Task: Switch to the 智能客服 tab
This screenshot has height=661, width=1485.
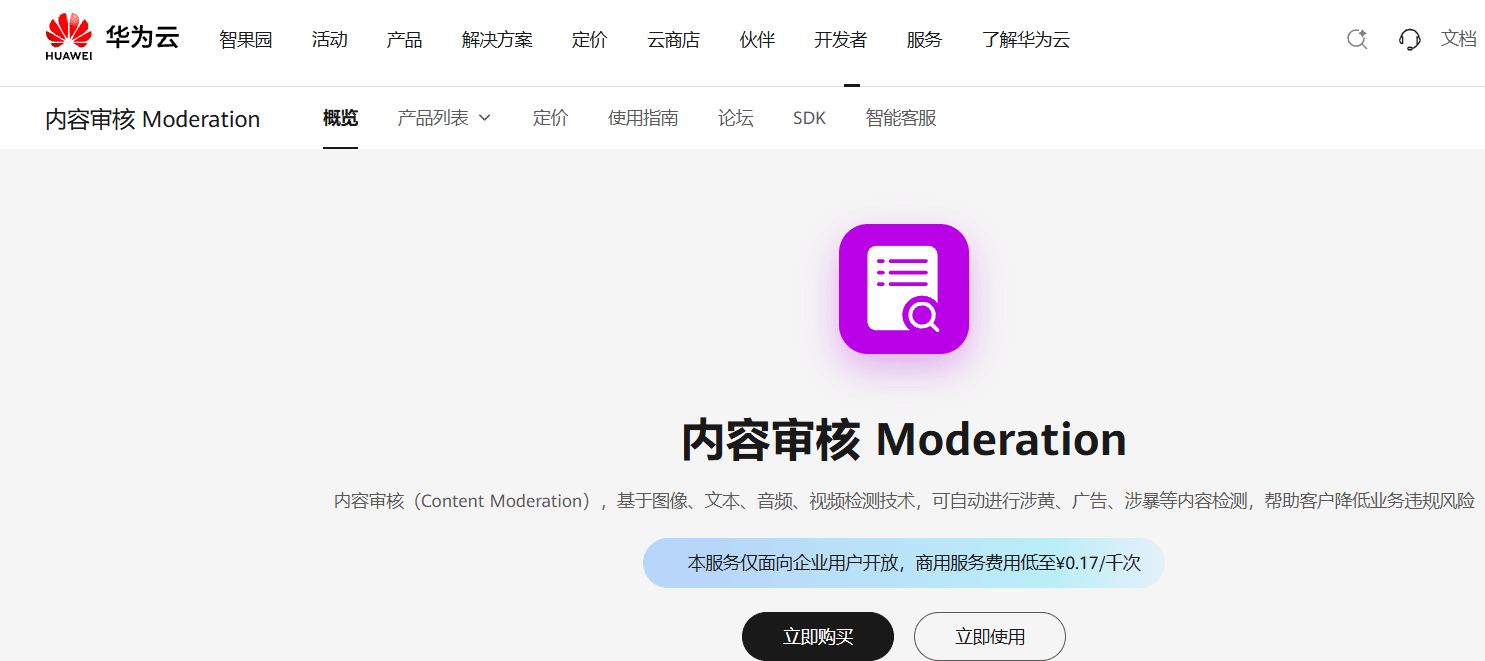Action: point(901,118)
